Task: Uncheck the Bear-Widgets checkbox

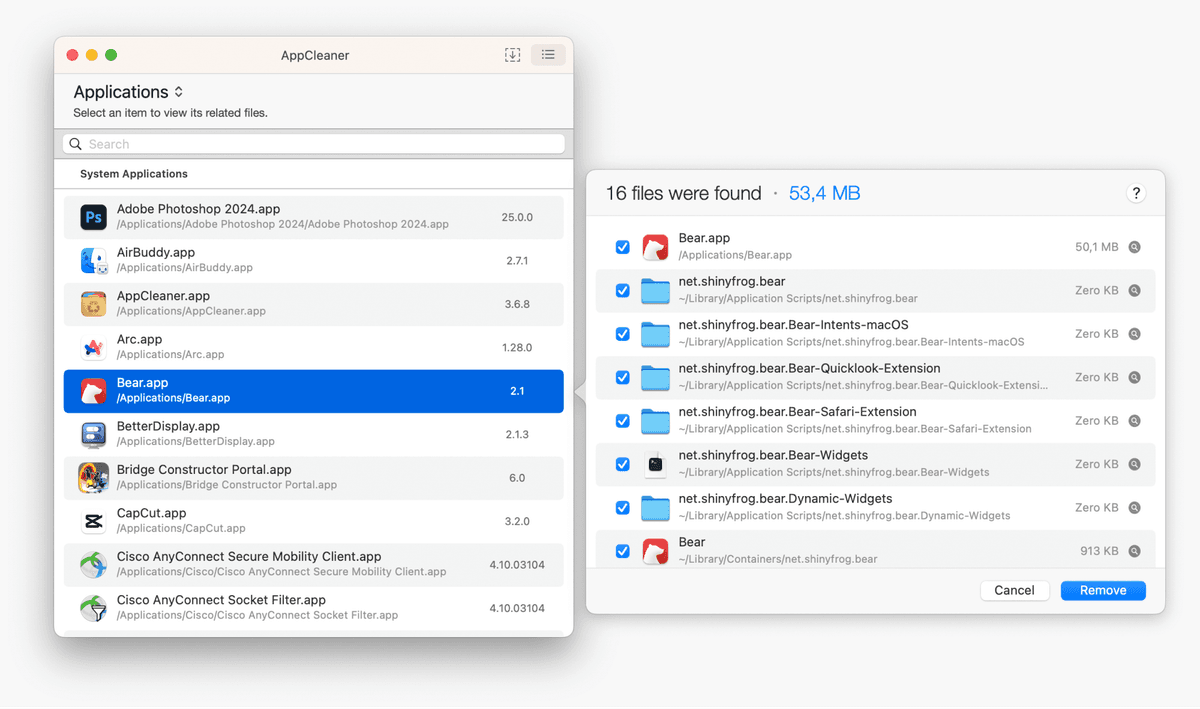Action: coord(623,464)
